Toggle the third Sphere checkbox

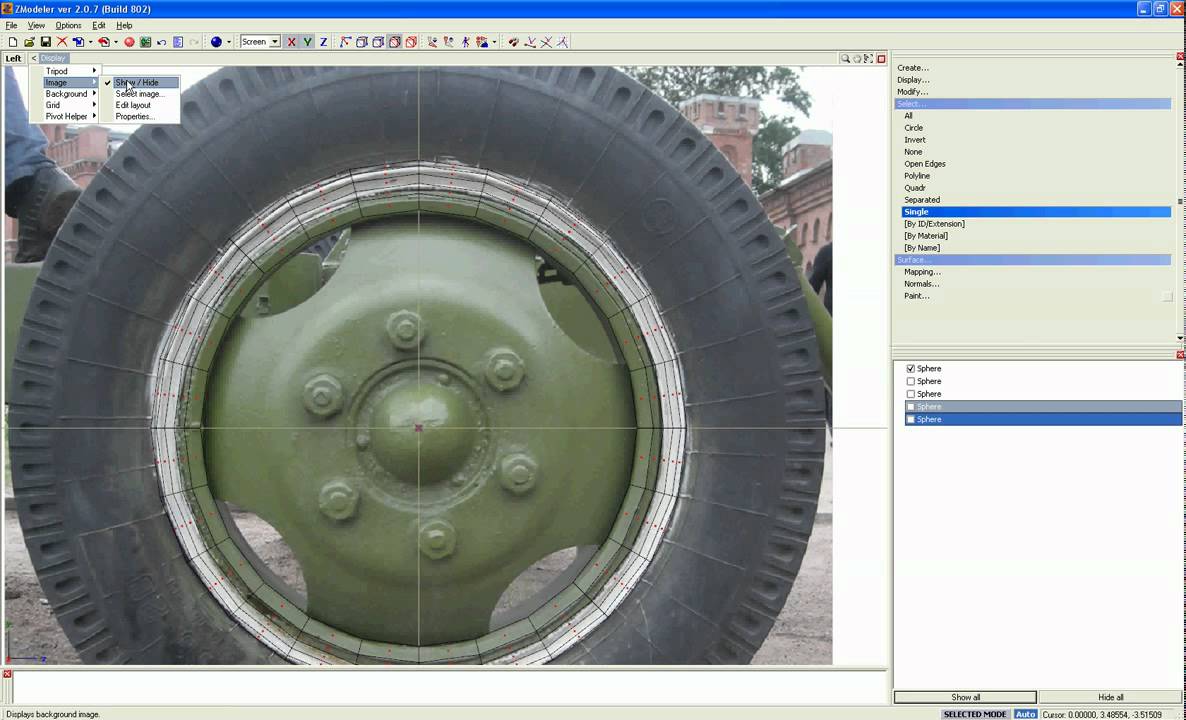tap(911, 394)
